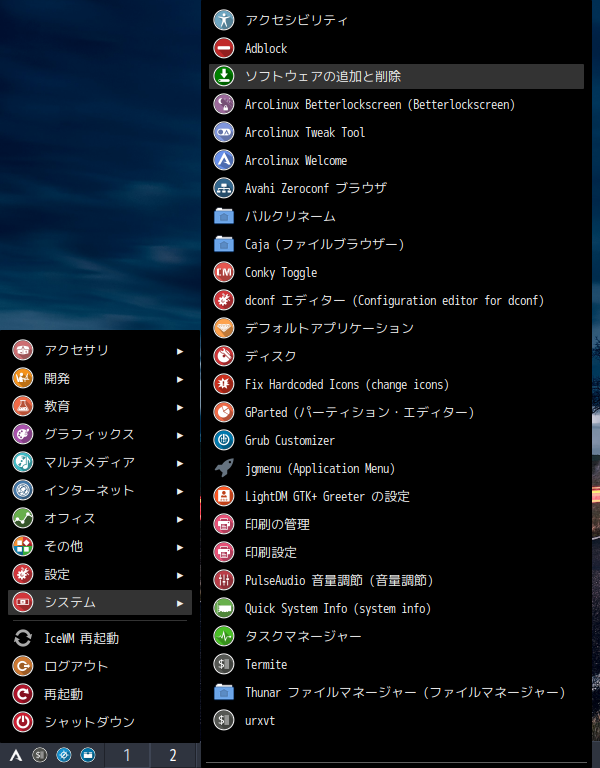Click the 印刷の管理 printer icon
Screen dimensions: 600x768
click(x=224, y=524)
